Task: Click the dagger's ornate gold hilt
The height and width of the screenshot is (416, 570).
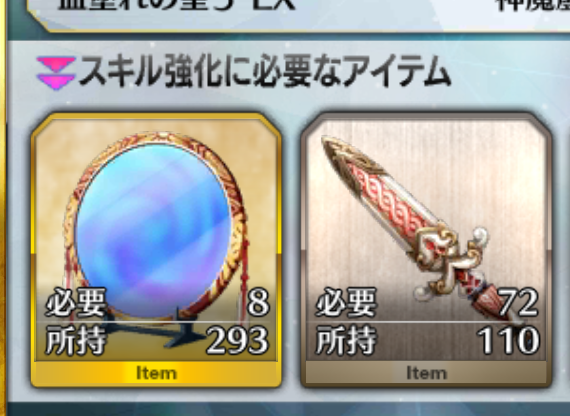Action: tap(449, 255)
